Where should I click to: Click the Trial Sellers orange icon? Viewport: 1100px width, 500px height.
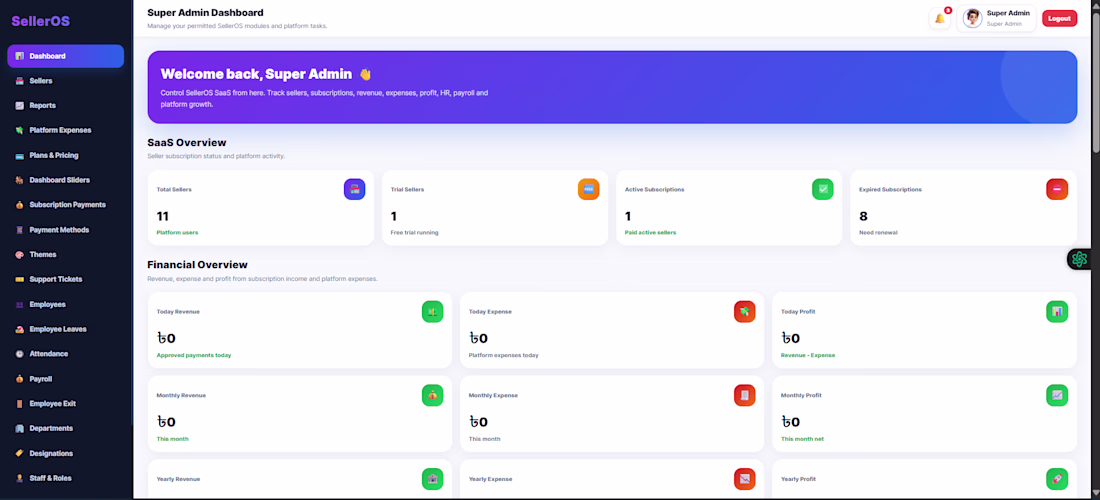pyautogui.click(x=589, y=189)
